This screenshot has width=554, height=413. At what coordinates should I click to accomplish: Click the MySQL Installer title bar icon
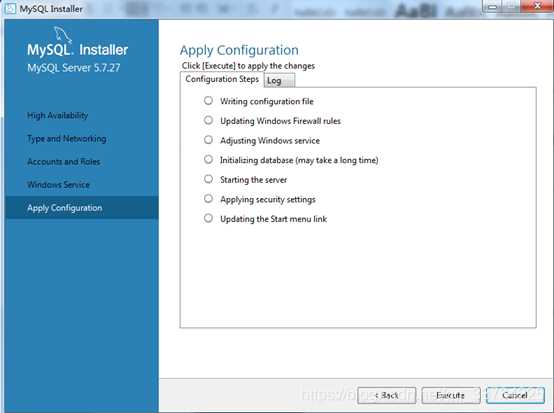(x=11, y=8)
